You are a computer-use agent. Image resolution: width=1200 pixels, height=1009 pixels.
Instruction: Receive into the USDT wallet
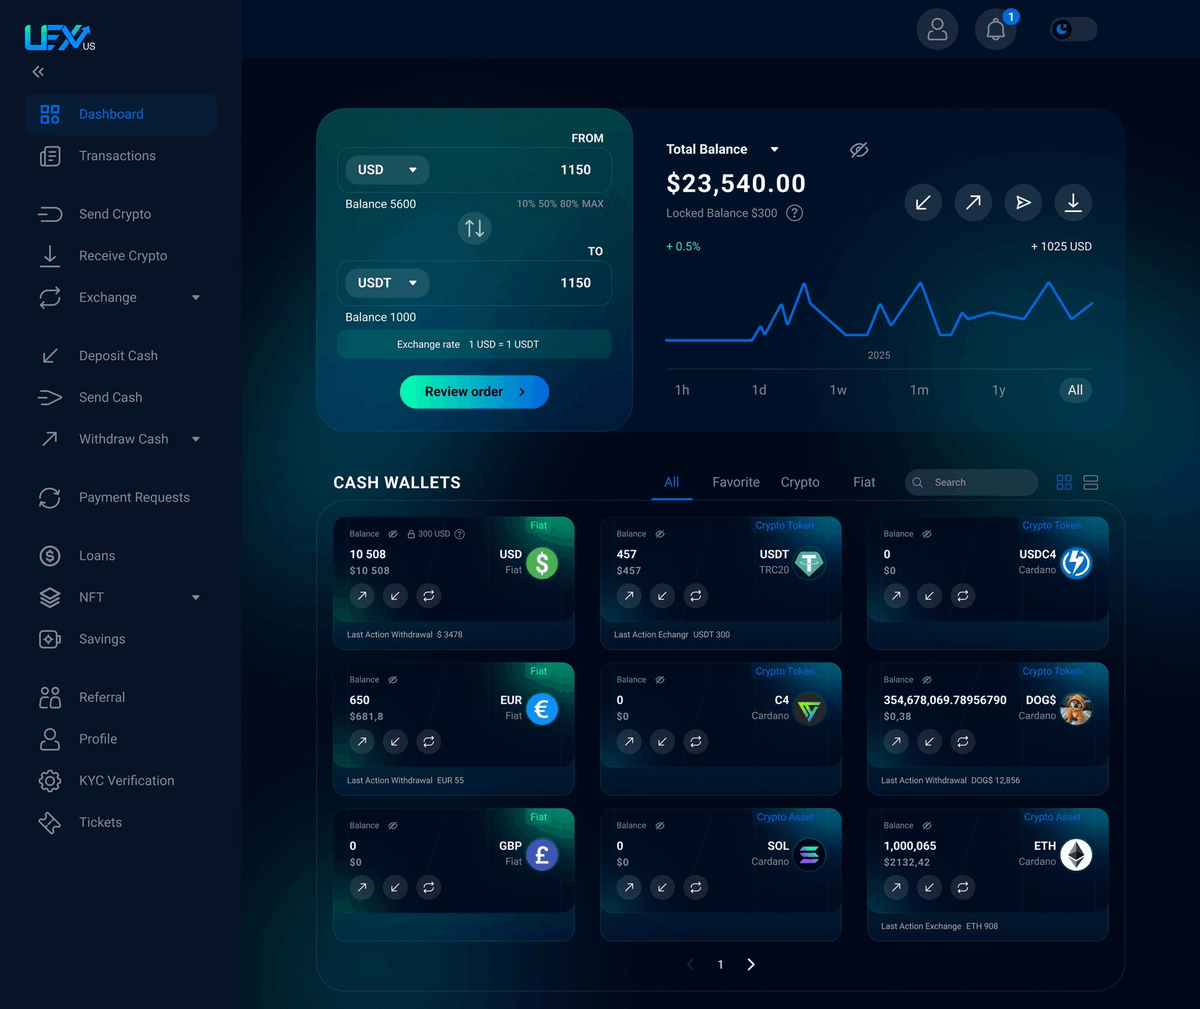662,596
